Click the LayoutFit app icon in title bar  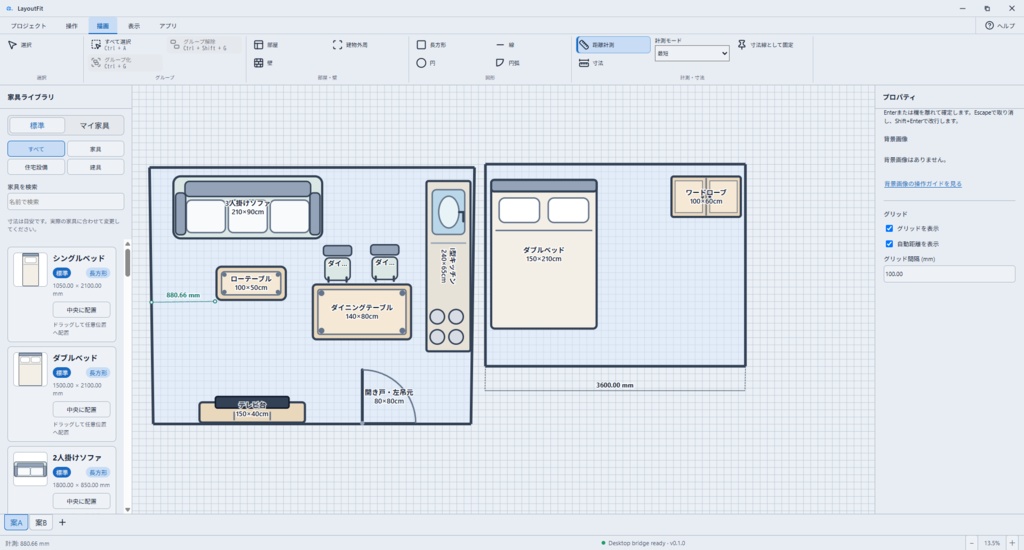pos(9,8)
